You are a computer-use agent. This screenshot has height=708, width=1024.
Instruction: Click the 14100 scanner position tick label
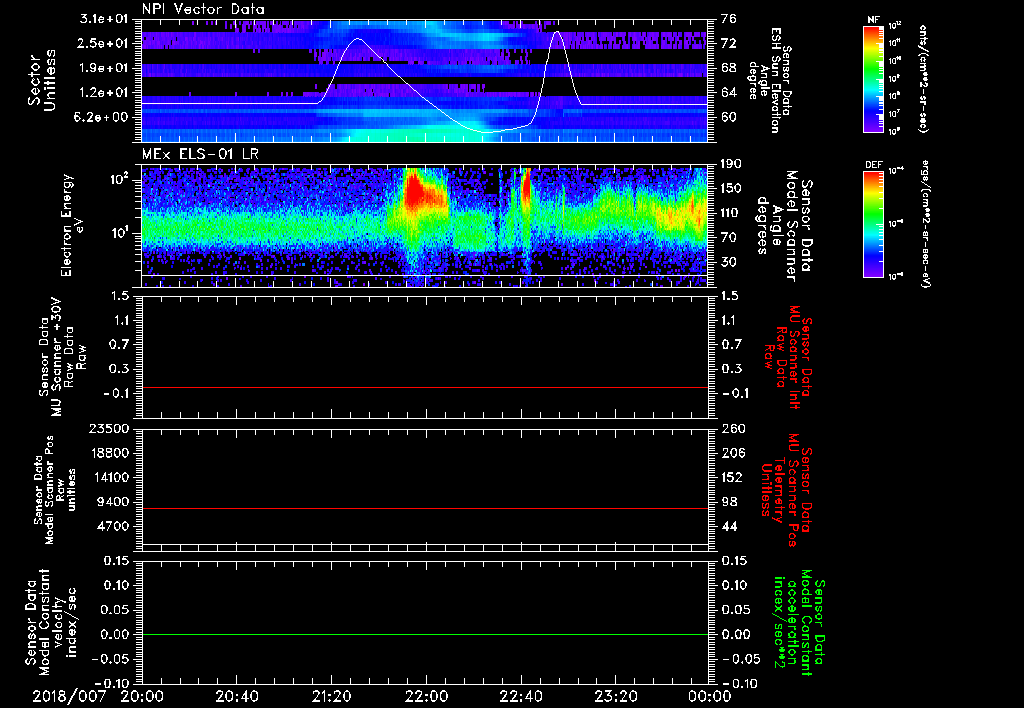pos(108,477)
